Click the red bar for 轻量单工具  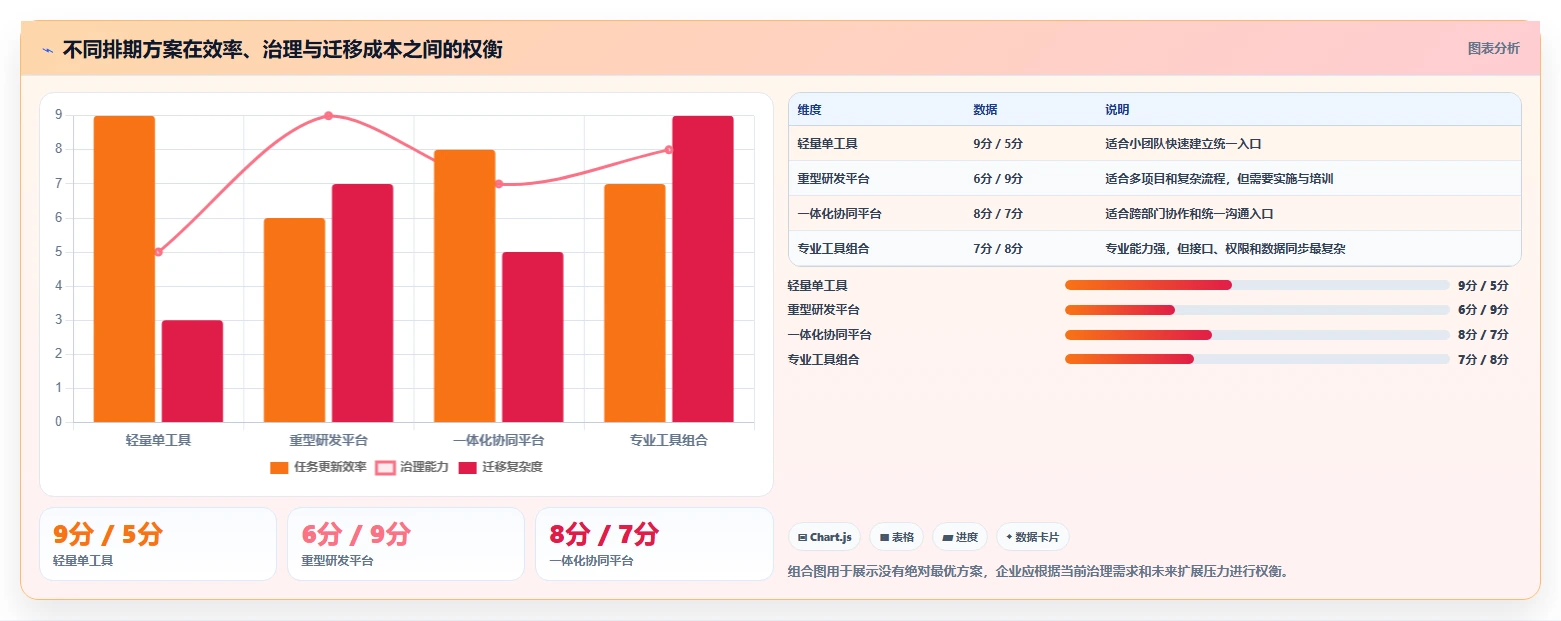192,371
